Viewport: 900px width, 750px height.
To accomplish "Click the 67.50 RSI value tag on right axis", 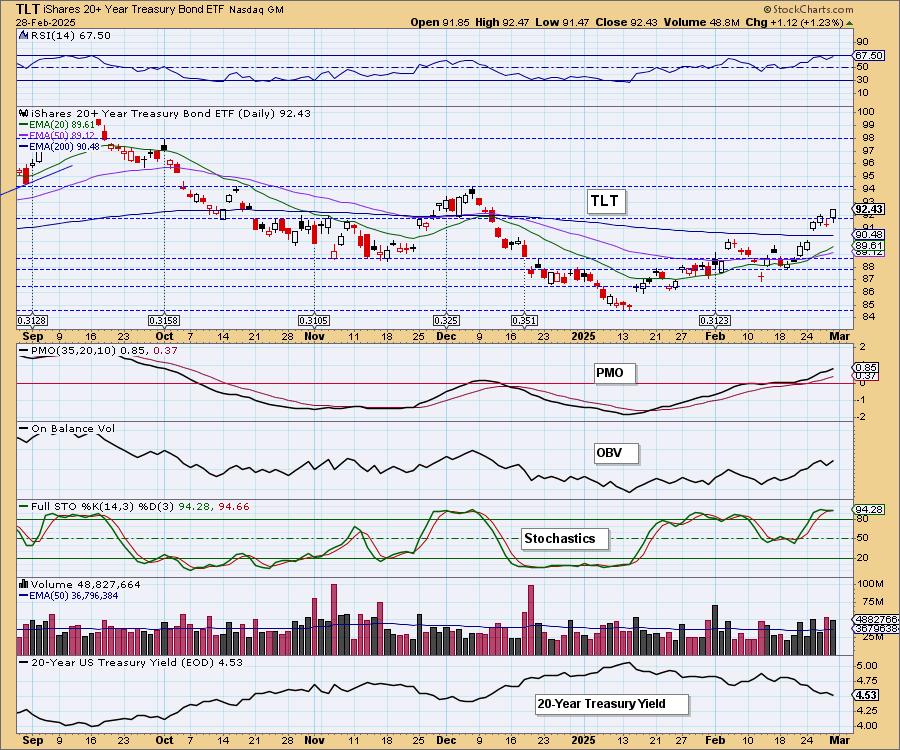I will tap(869, 56).
